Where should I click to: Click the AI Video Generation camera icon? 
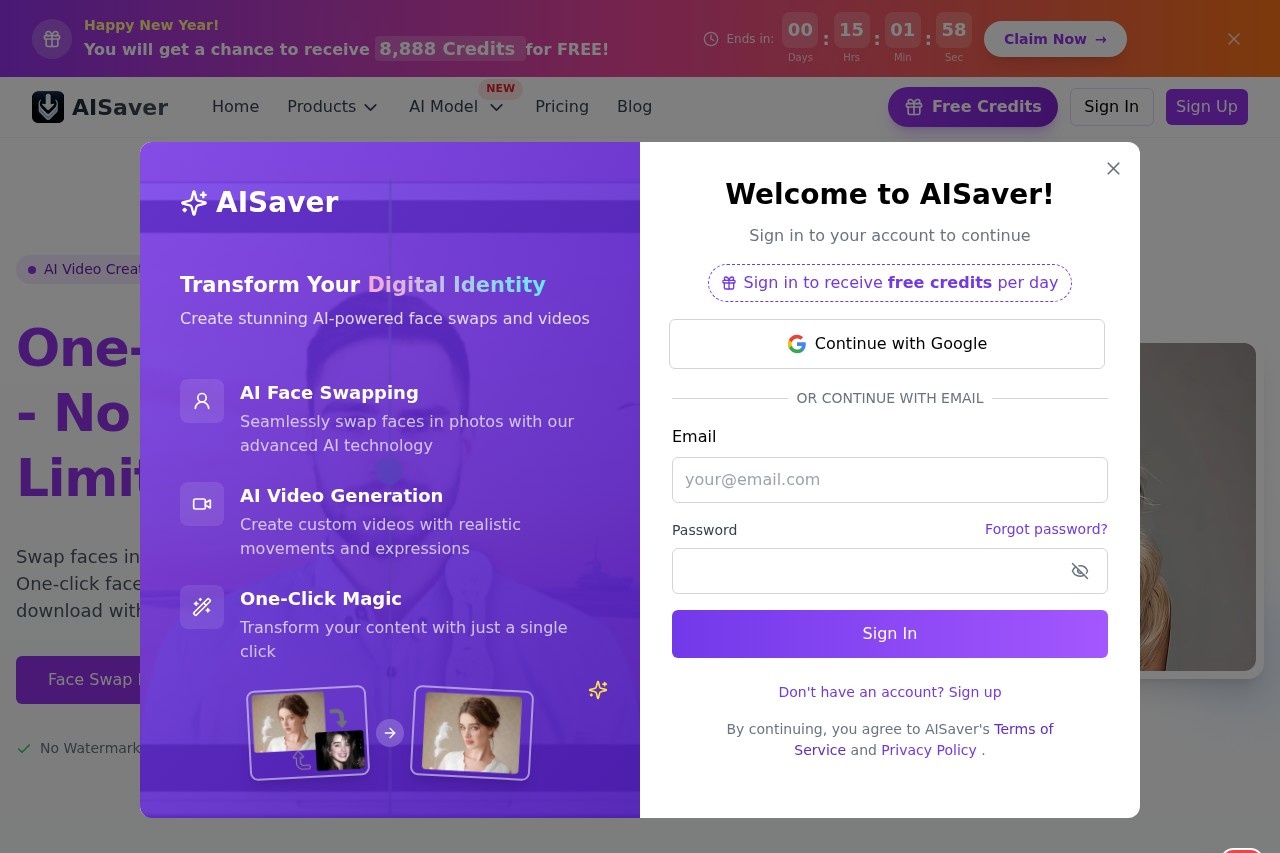tap(202, 504)
